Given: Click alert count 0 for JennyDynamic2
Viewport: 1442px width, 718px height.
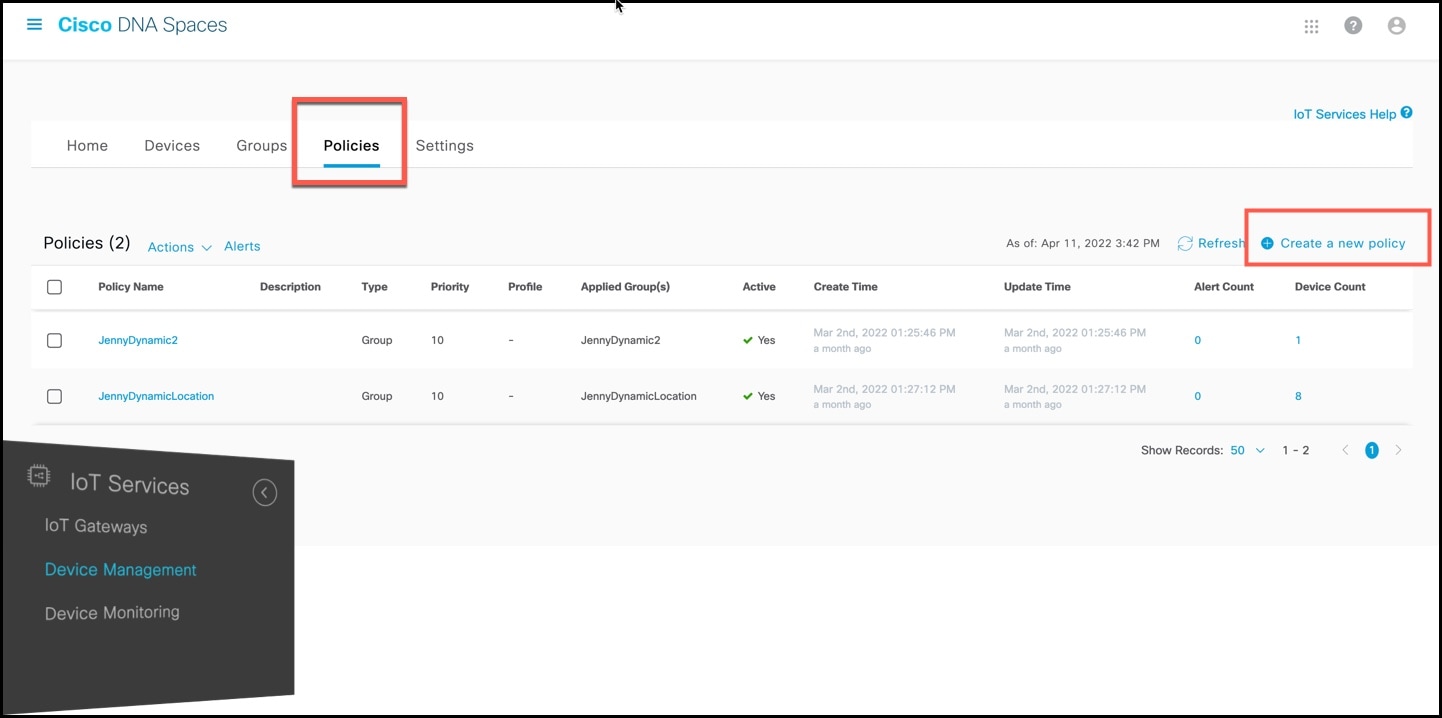Looking at the screenshot, I should point(1198,340).
